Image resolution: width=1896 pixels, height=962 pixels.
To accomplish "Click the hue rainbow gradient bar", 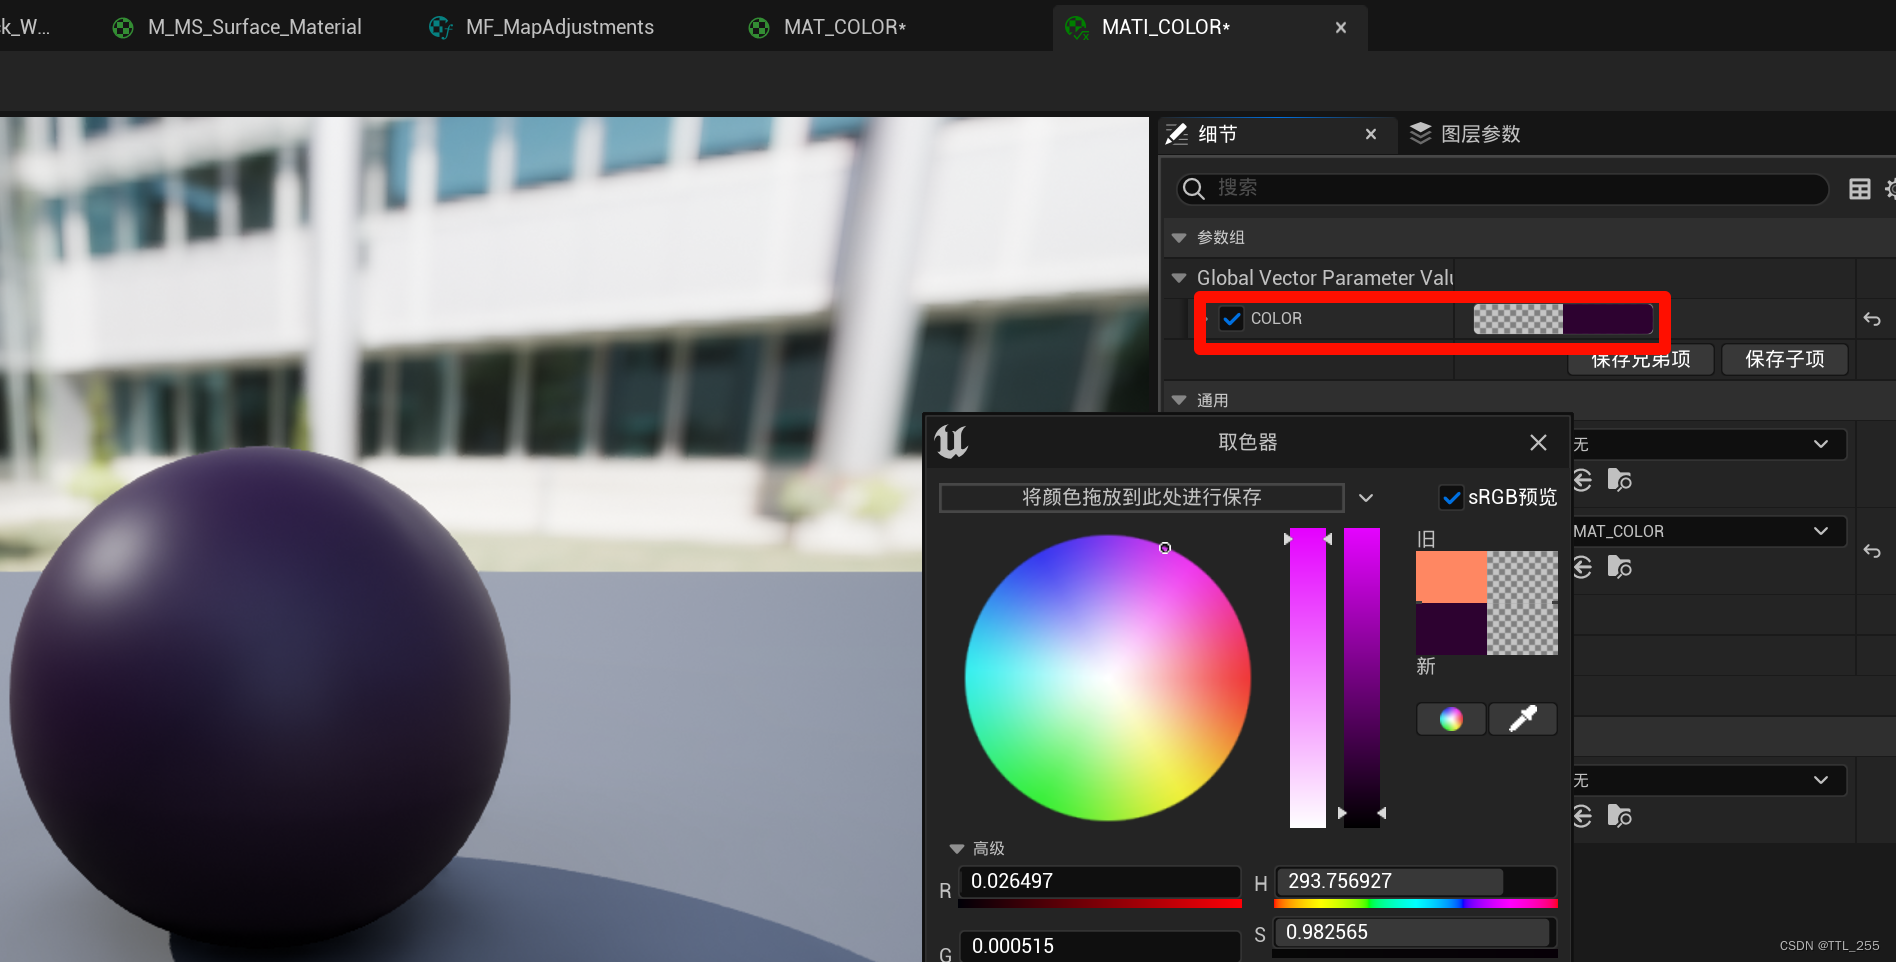I will pos(1416,903).
